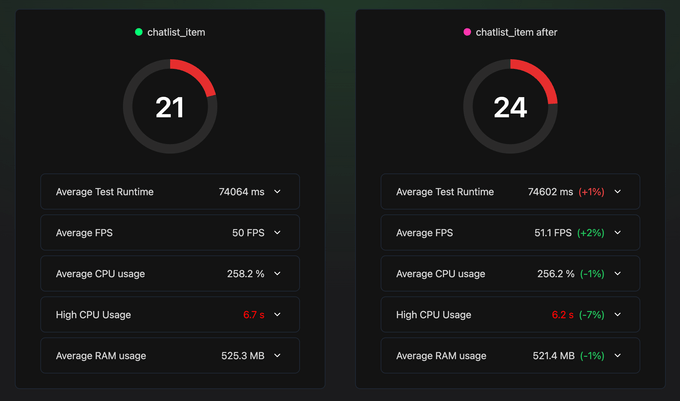The width and height of the screenshot is (680, 401).
Task: Select the score gauge showing 21
Action: pyautogui.click(x=170, y=106)
